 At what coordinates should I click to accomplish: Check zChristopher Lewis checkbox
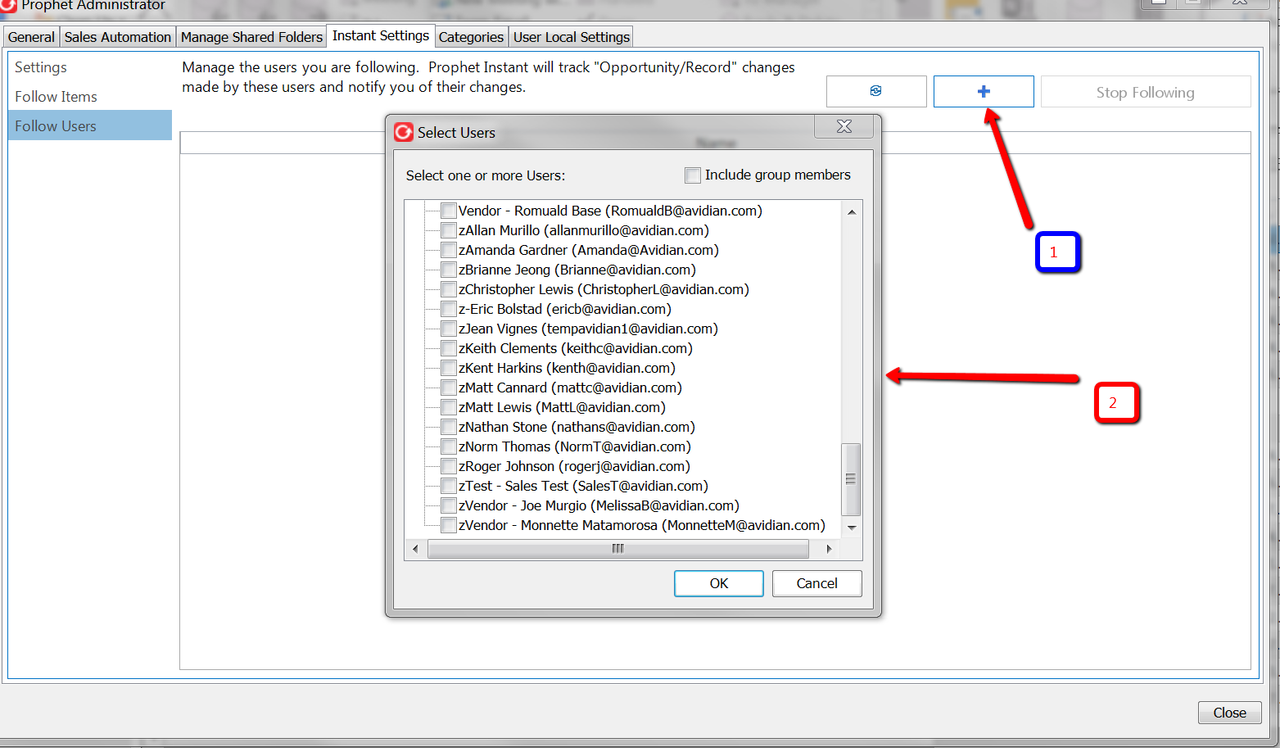(449, 289)
